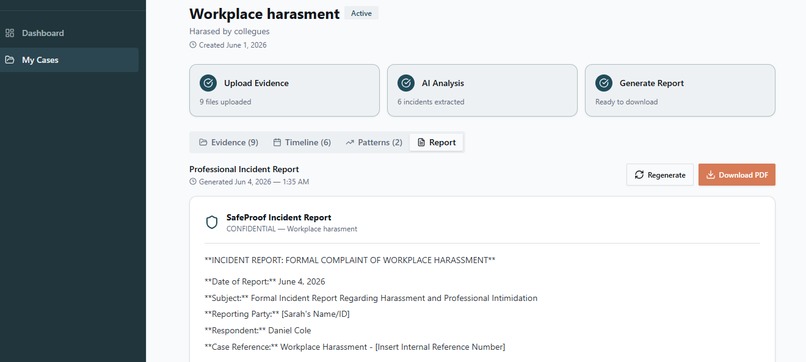Viewport: 806px width, 362px height.
Task: Click the Reporting Party line
Action: pyautogui.click(x=277, y=314)
